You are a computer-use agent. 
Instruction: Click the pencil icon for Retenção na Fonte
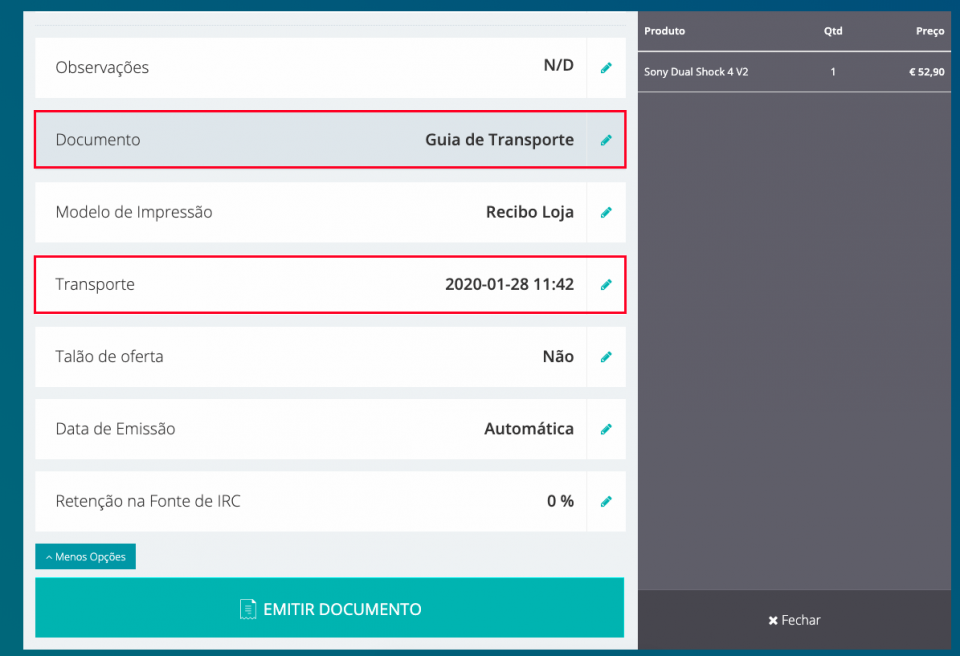coord(606,501)
